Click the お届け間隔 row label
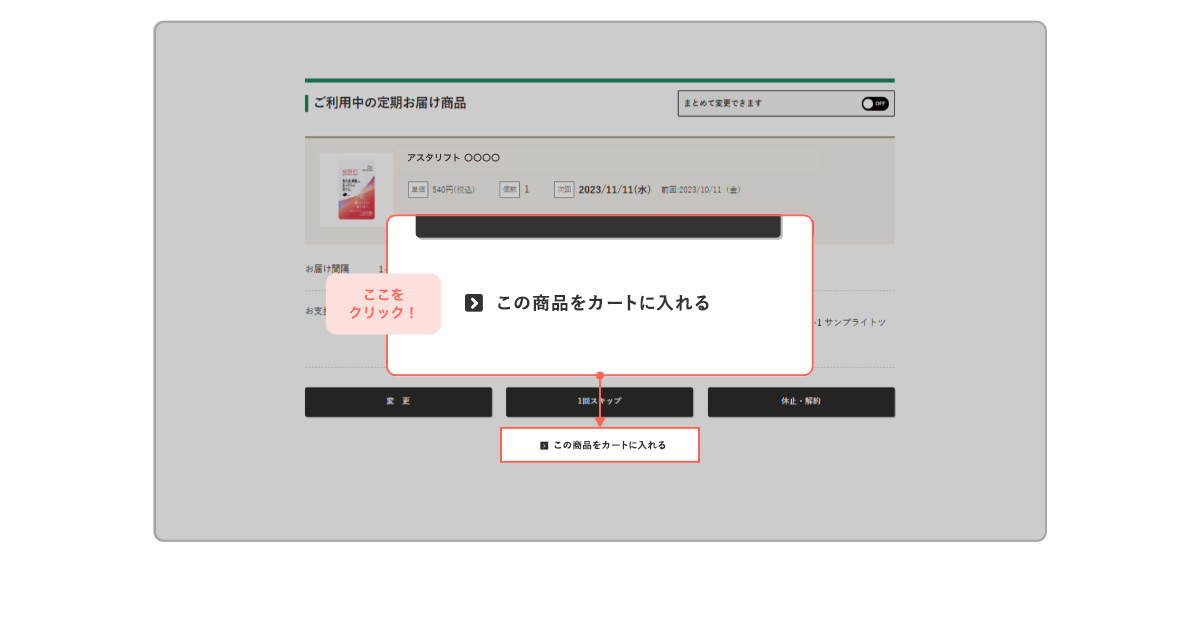 click(327, 269)
